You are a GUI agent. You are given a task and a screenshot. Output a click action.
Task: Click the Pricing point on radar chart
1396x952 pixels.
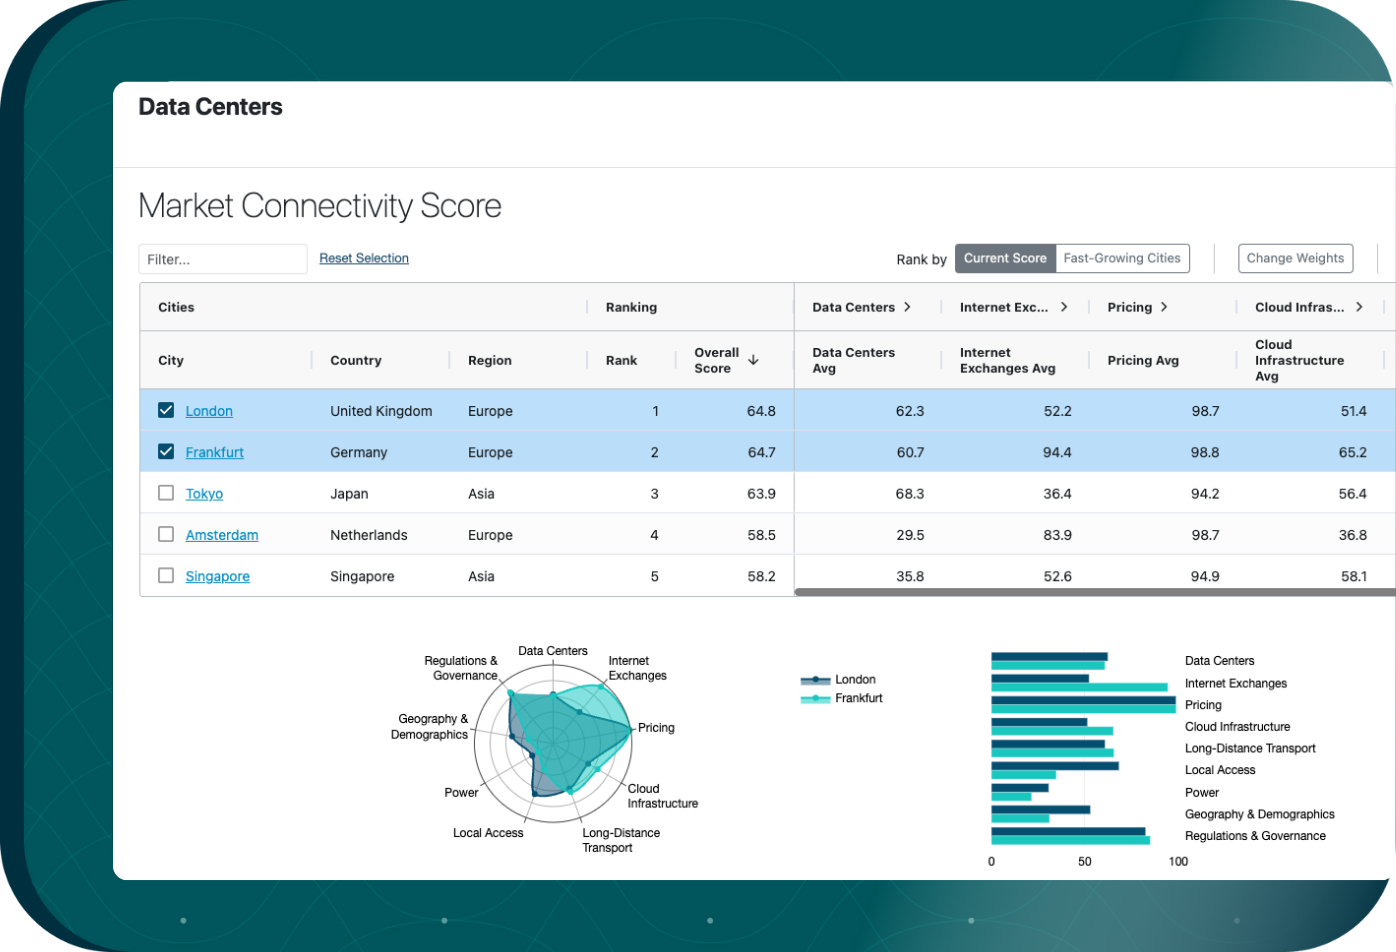coord(631,728)
